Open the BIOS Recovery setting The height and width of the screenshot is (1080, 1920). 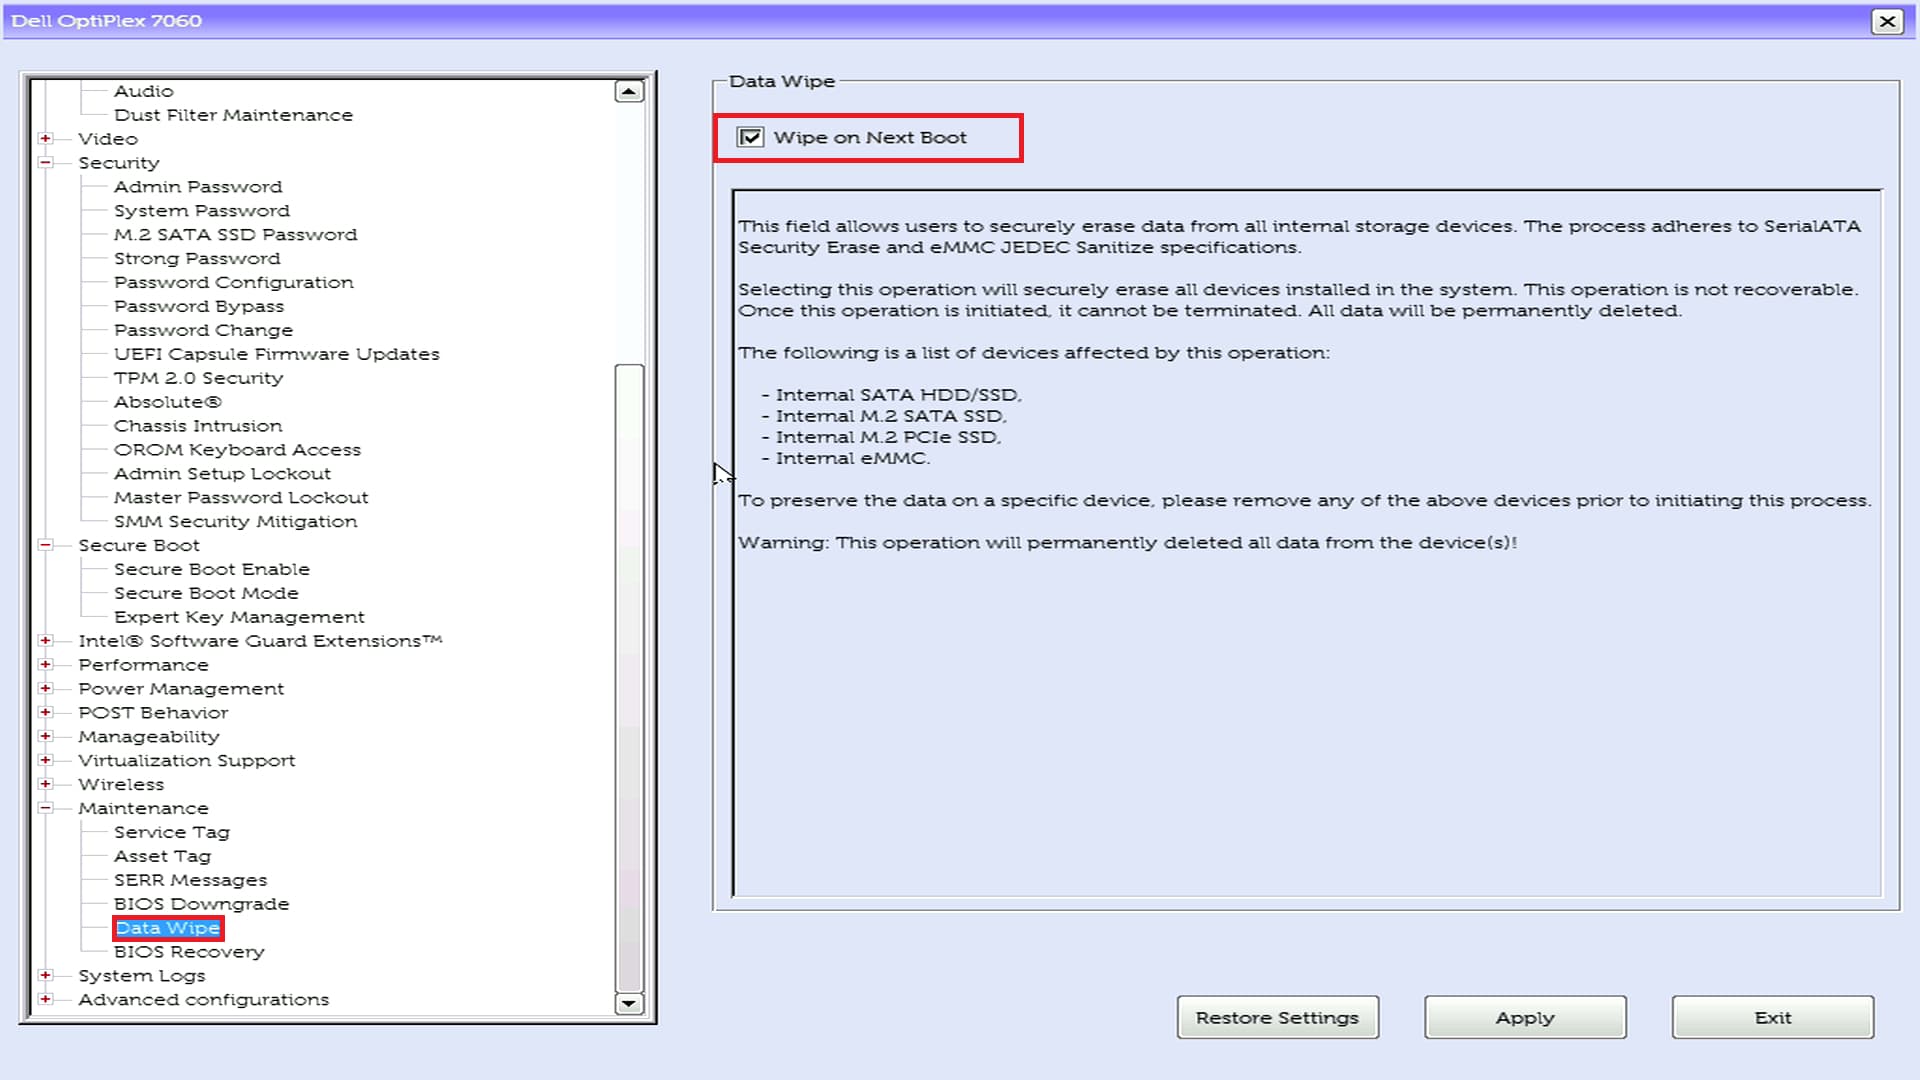[189, 952]
